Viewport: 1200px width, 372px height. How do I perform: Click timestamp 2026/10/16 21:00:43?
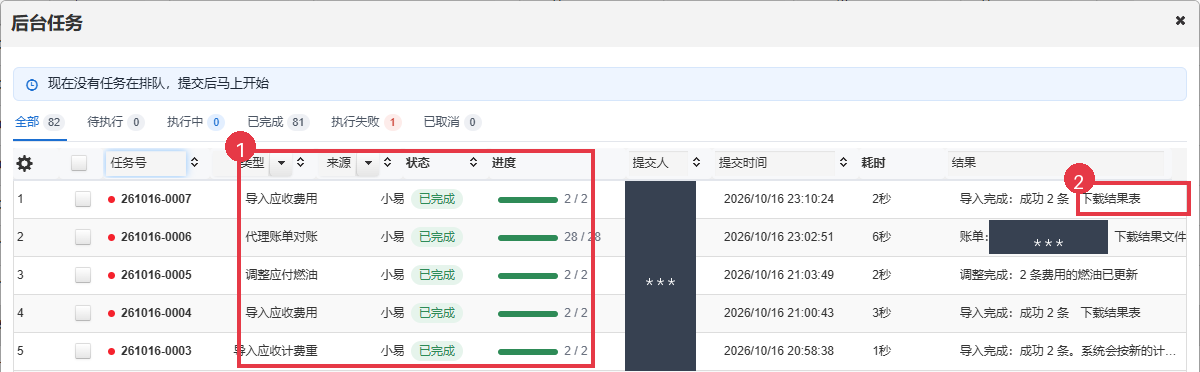pyautogui.click(x=779, y=313)
